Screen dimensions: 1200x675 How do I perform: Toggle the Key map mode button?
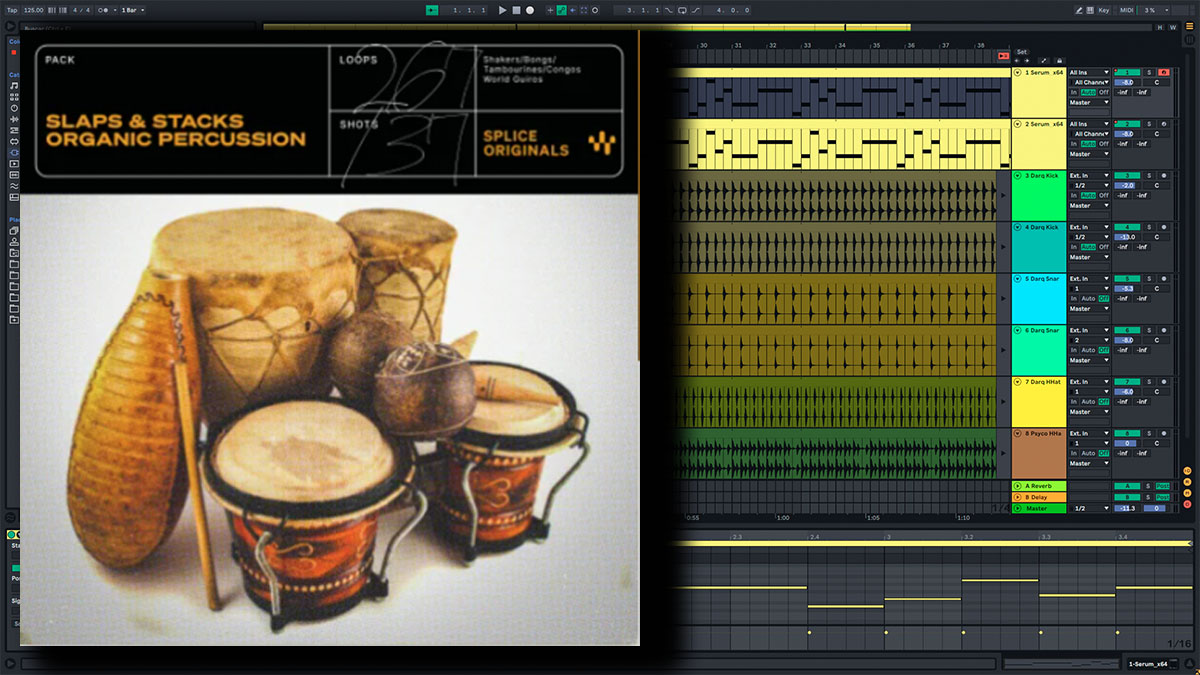[1104, 10]
